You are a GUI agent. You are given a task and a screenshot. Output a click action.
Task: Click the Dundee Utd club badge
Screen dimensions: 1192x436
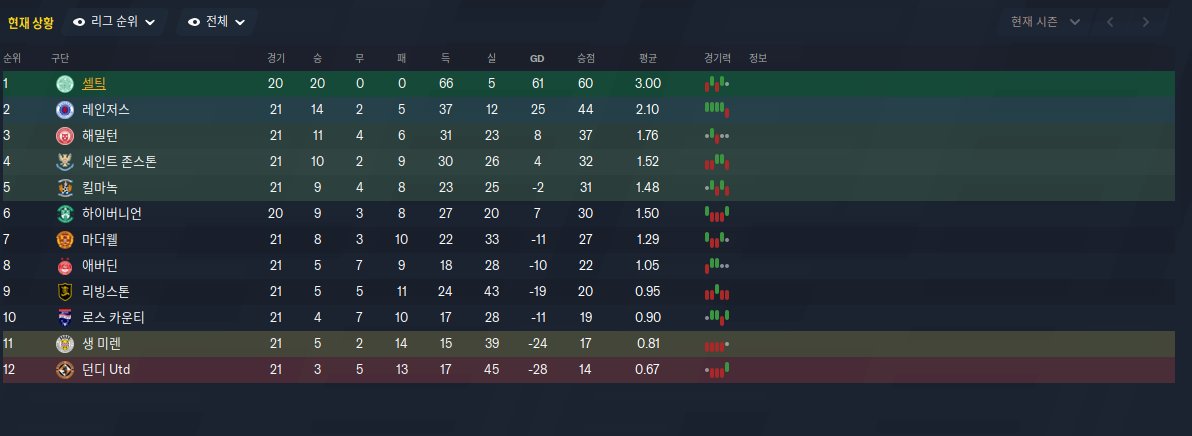(x=65, y=370)
